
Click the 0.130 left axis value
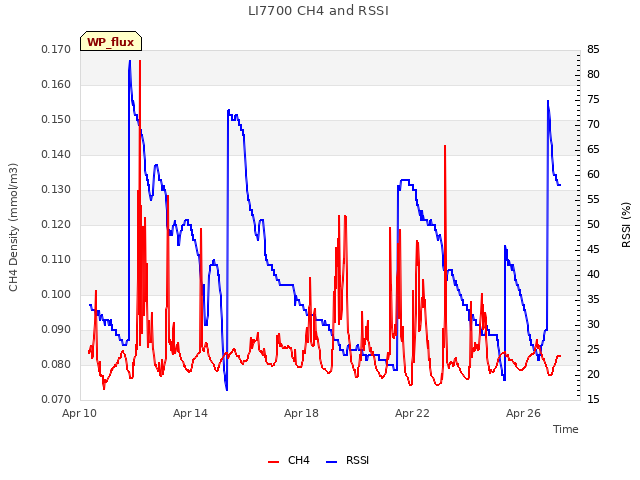coord(56,189)
